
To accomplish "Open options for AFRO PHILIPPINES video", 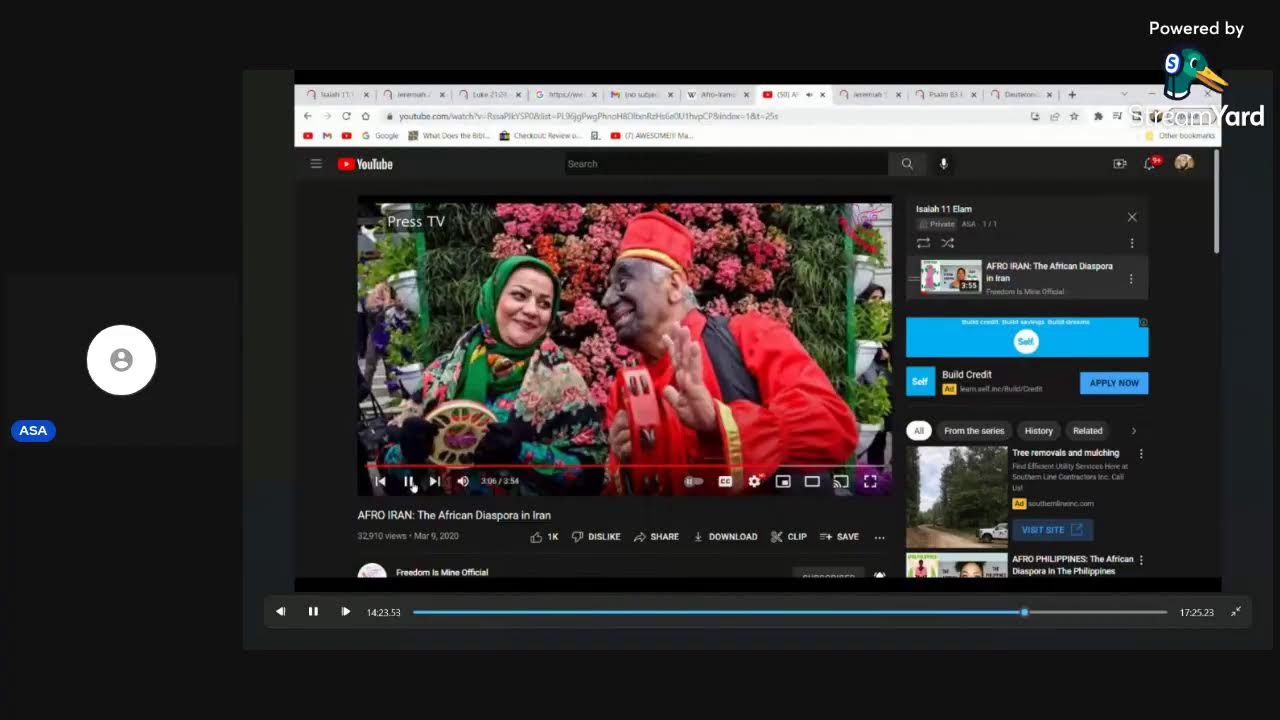I will point(1141,560).
